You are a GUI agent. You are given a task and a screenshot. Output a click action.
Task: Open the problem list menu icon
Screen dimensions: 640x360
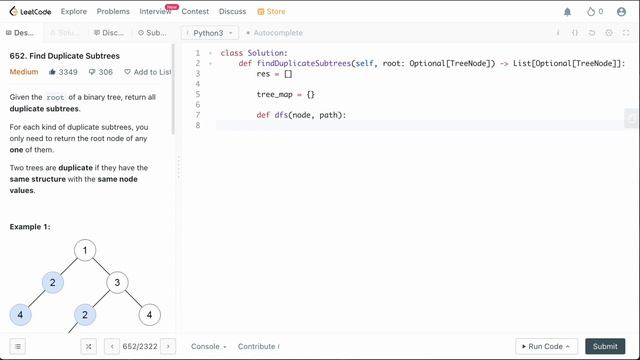tap(18, 347)
